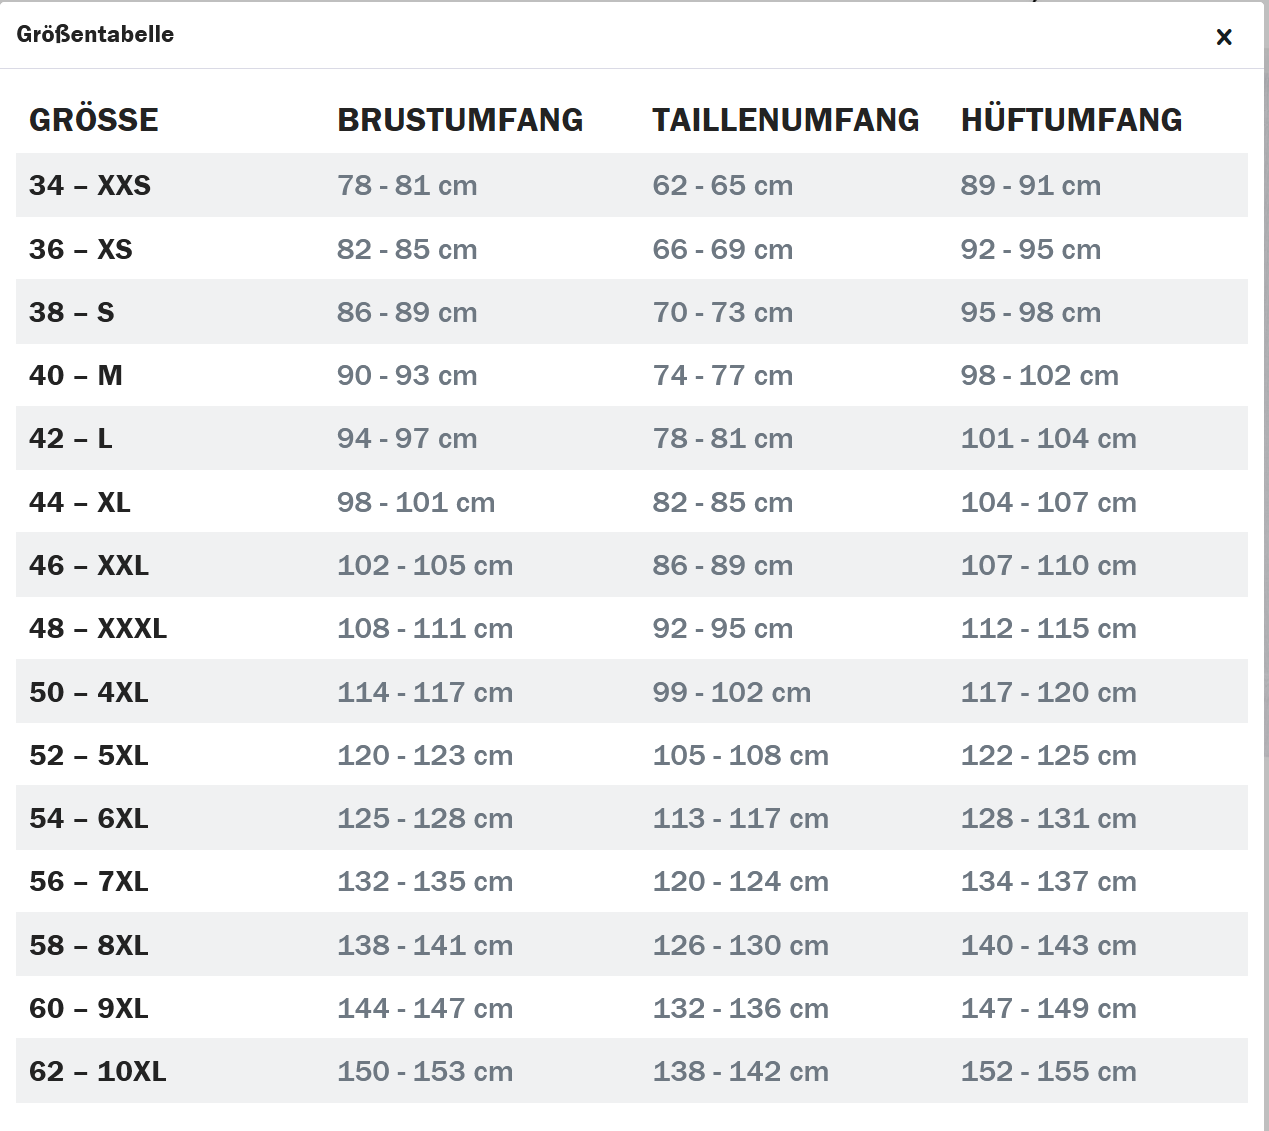This screenshot has height=1131, width=1269.
Task: Click Taillenumfang value 105 - 108 cm
Action: coord(741,755)
